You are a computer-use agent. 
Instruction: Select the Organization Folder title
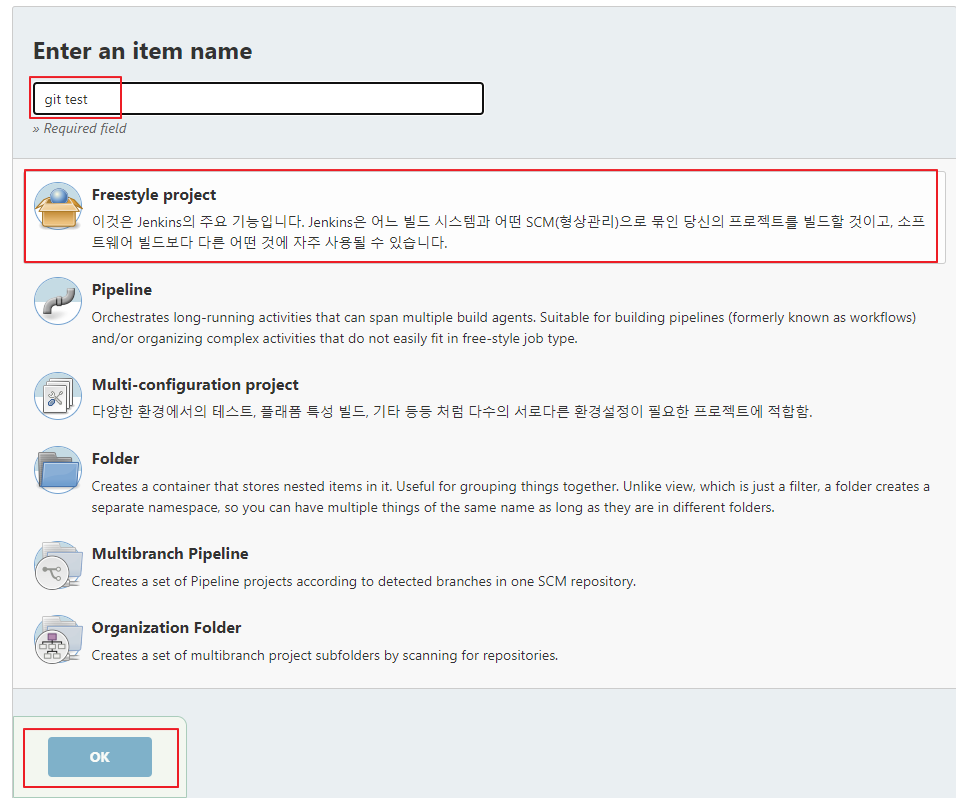pyautogui.click(x=166, y=627)
